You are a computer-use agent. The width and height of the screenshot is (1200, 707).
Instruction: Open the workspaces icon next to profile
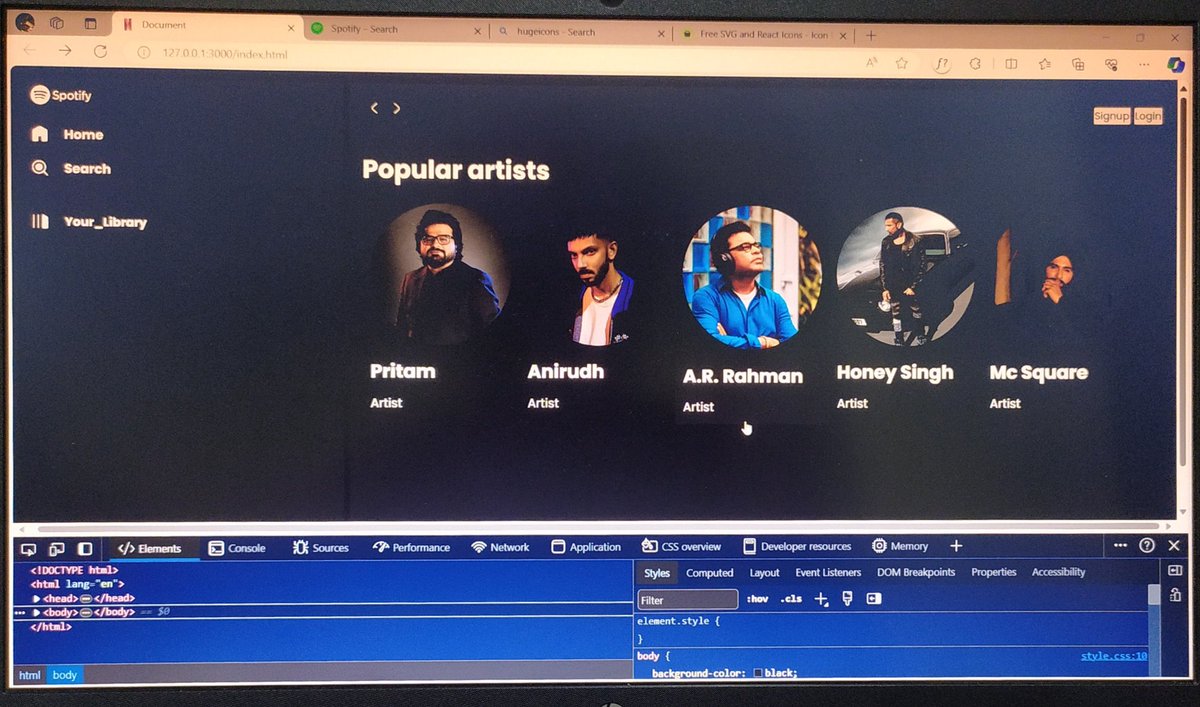pyautogui.click(x=57, y=23)
